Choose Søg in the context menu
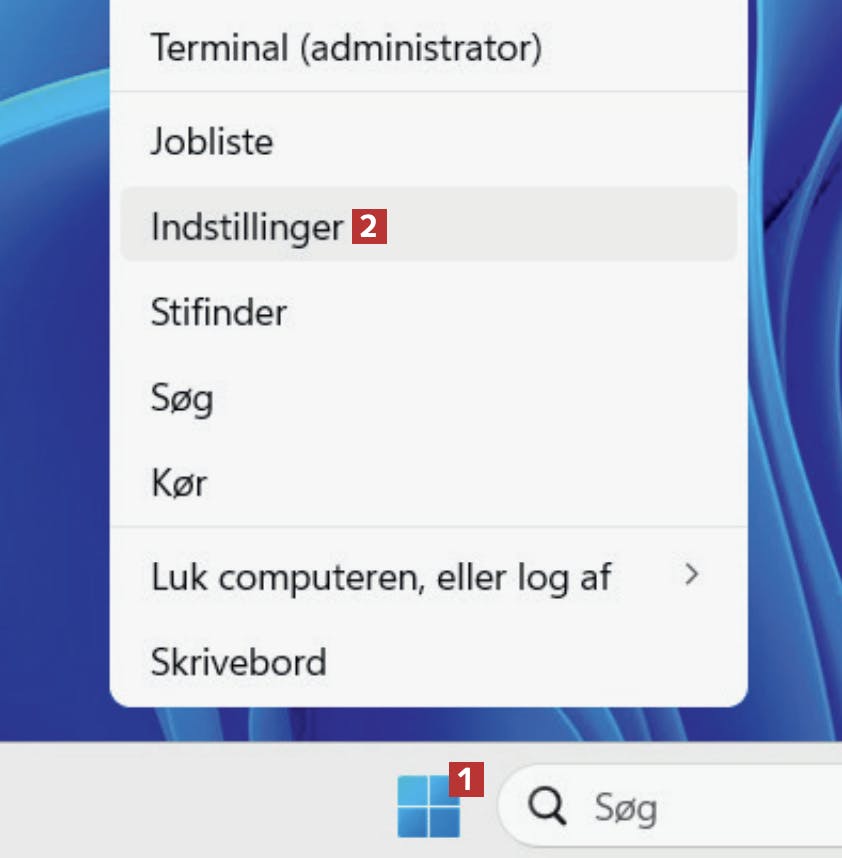This screenshot has height=858, width=842. (x=182, y=399)
